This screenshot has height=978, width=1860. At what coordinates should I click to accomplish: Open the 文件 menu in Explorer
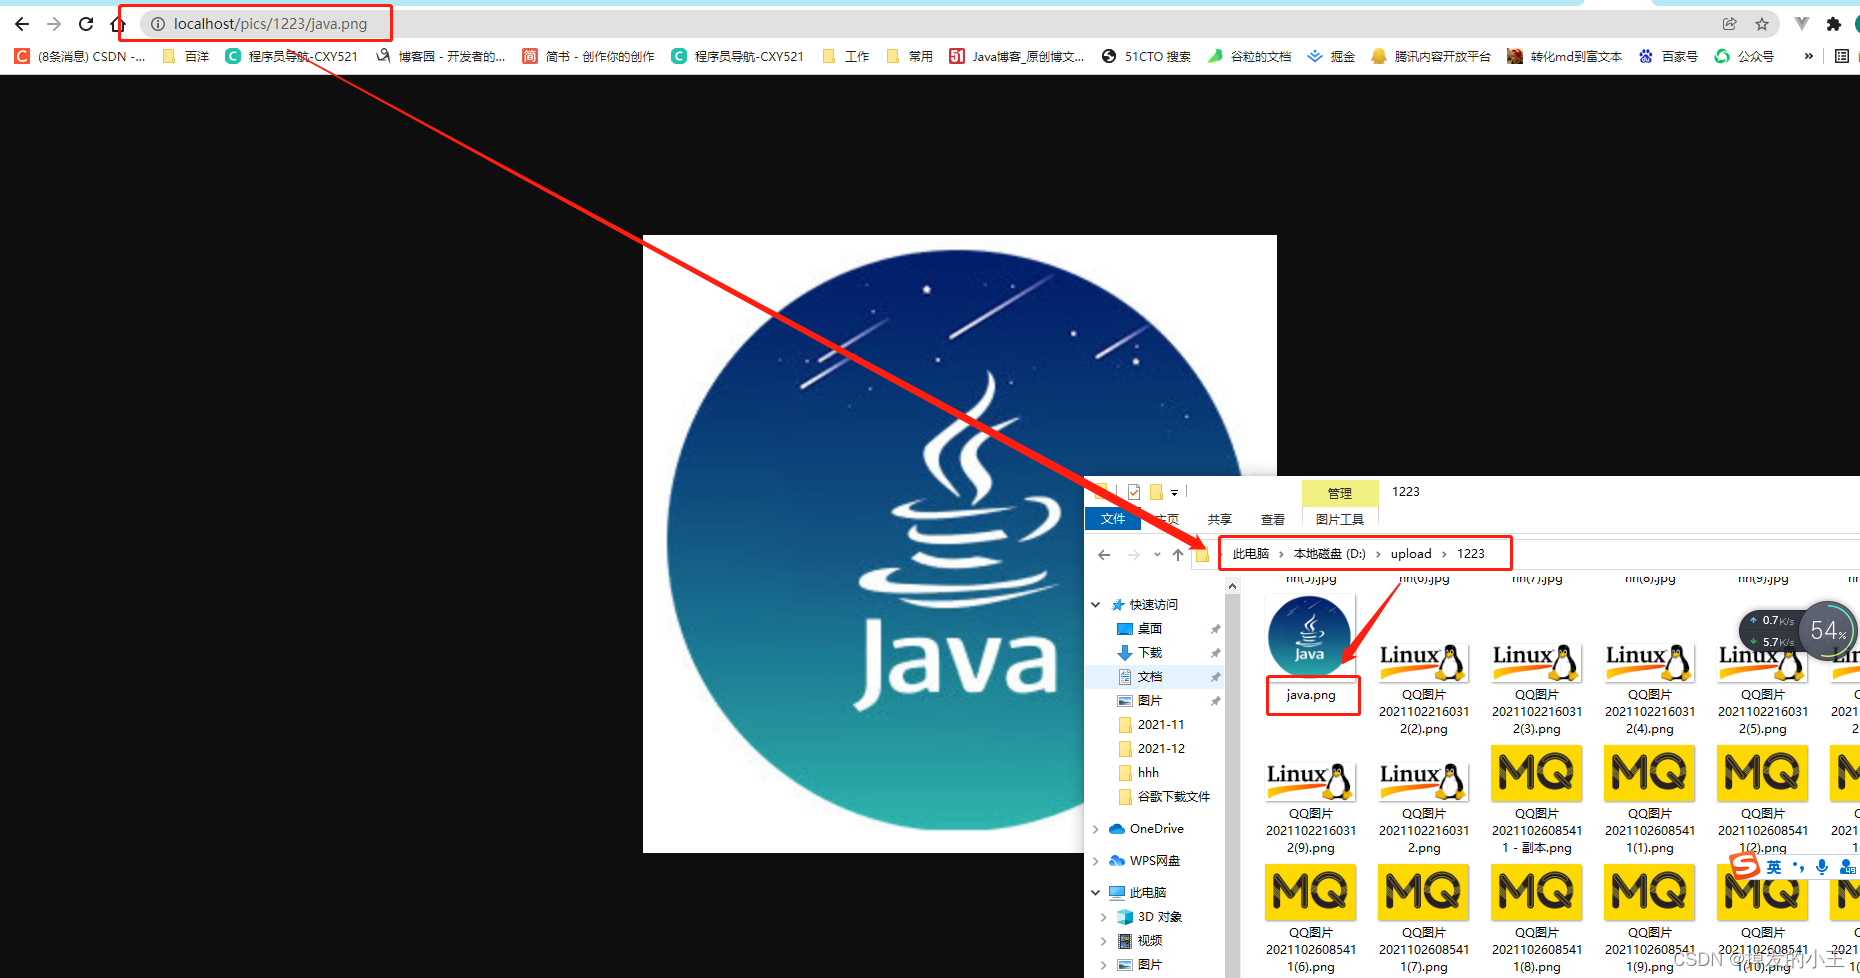pos(1113,519)
